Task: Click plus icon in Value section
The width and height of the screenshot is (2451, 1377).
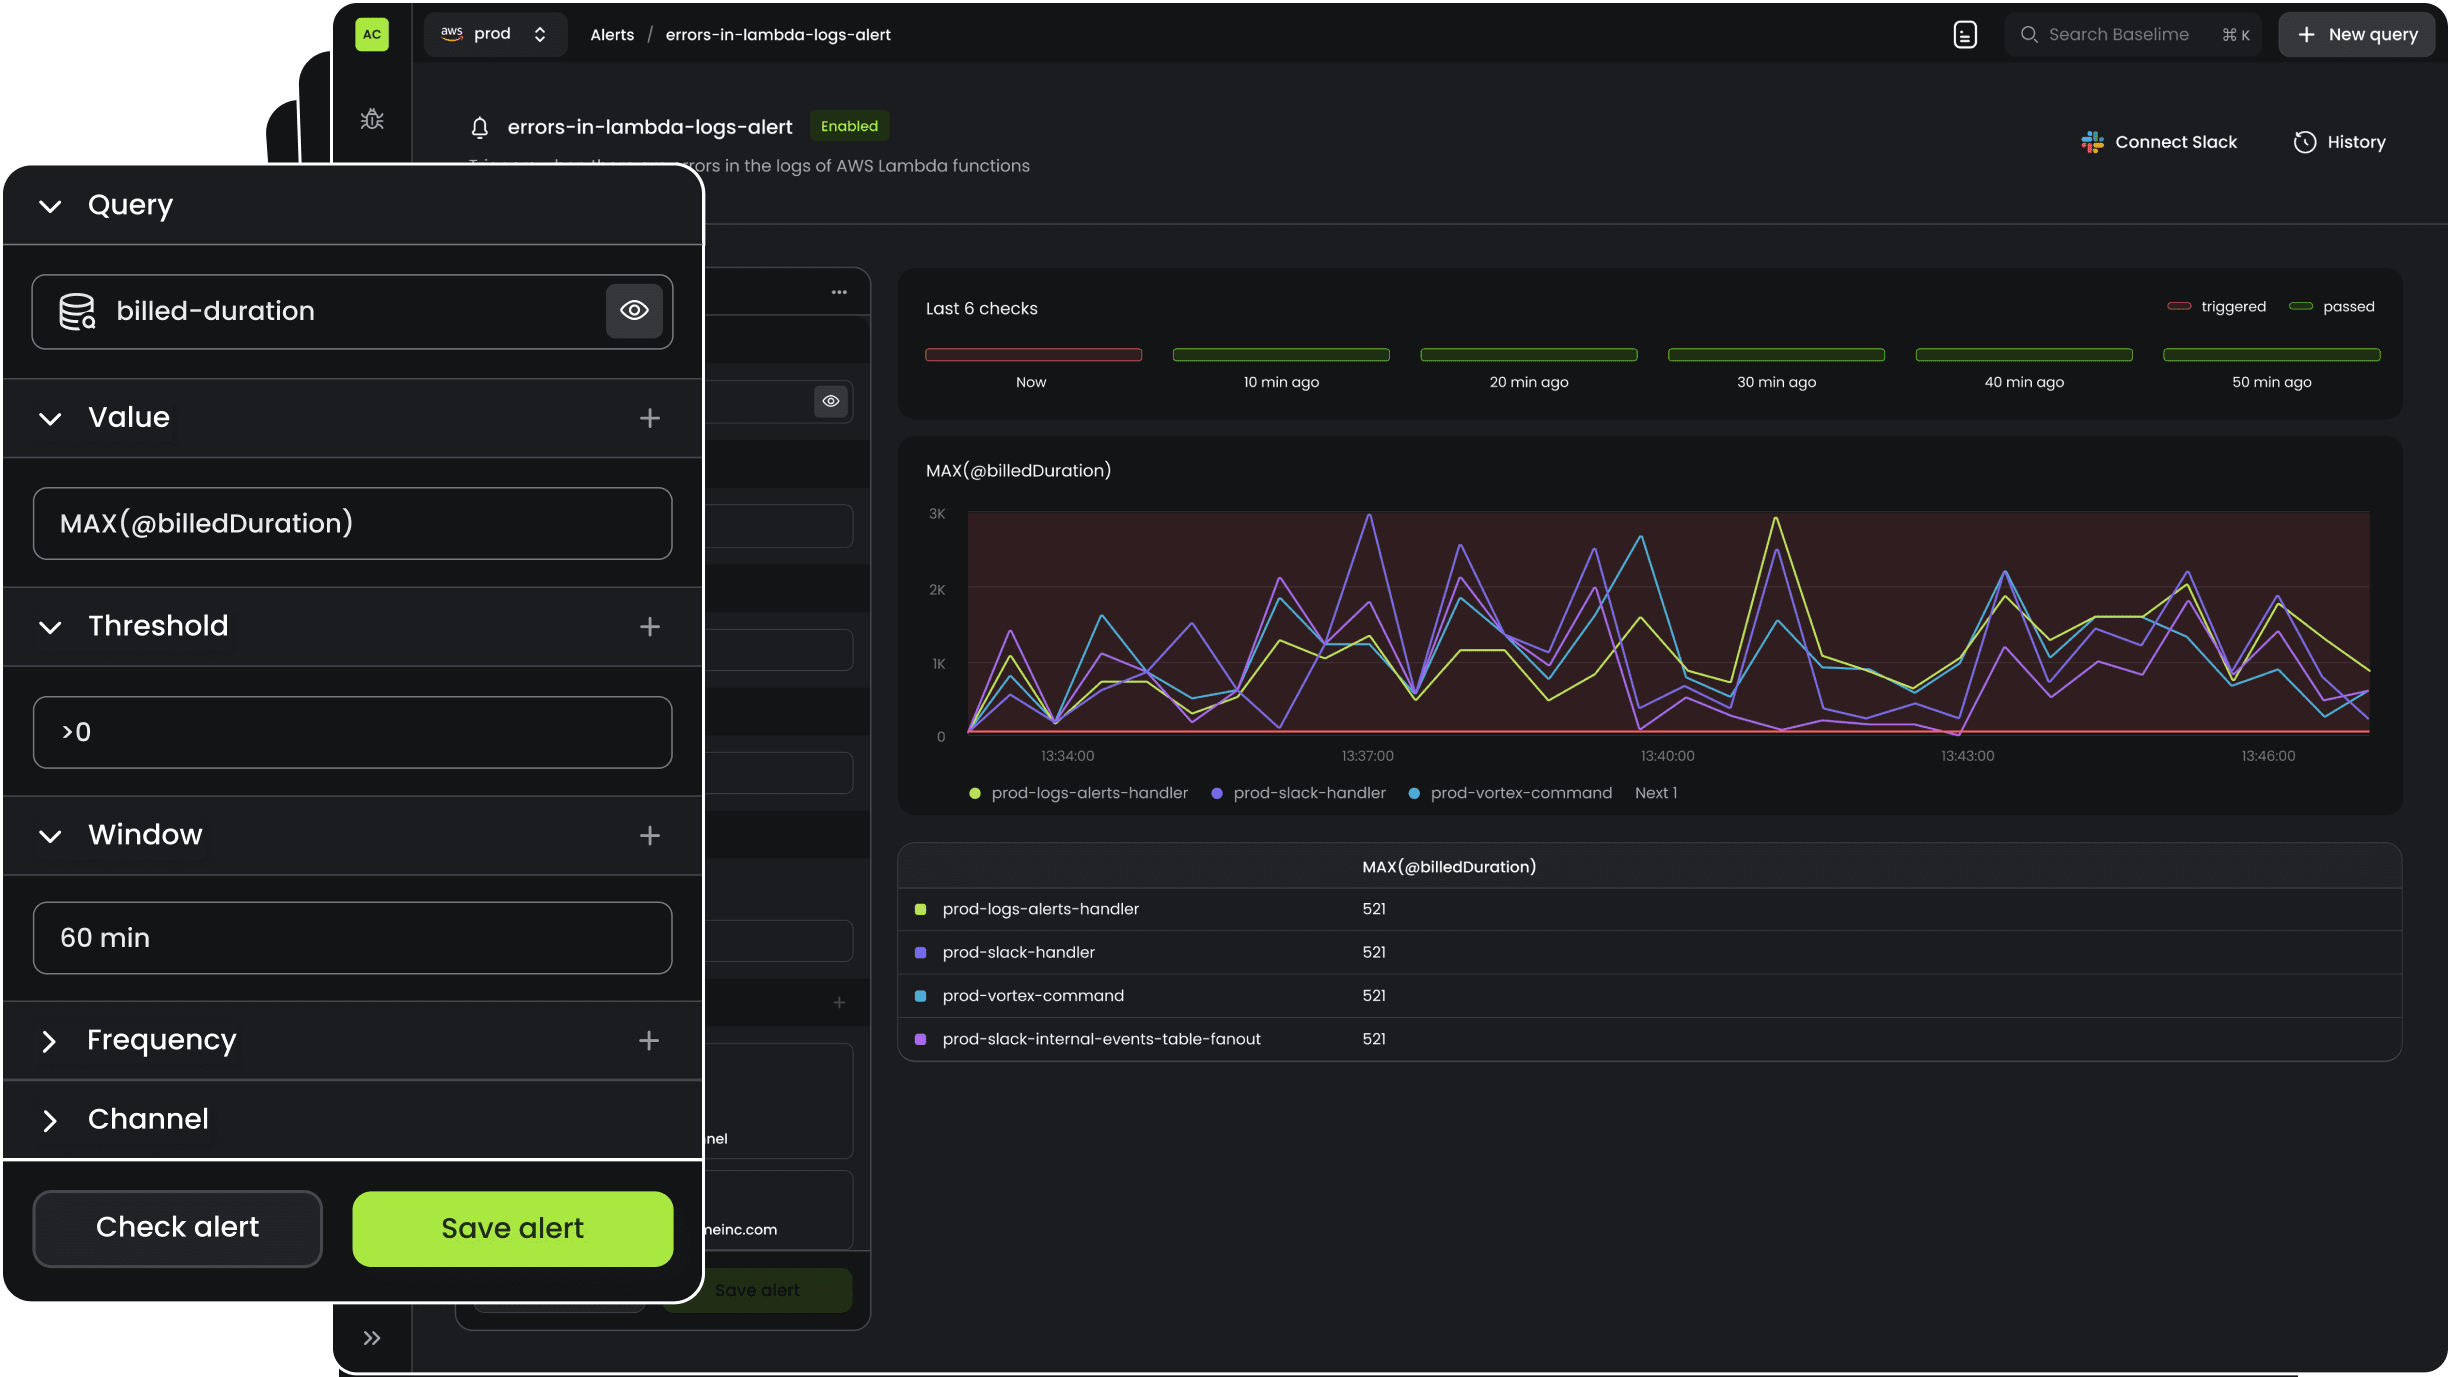Action: (649, 418)
